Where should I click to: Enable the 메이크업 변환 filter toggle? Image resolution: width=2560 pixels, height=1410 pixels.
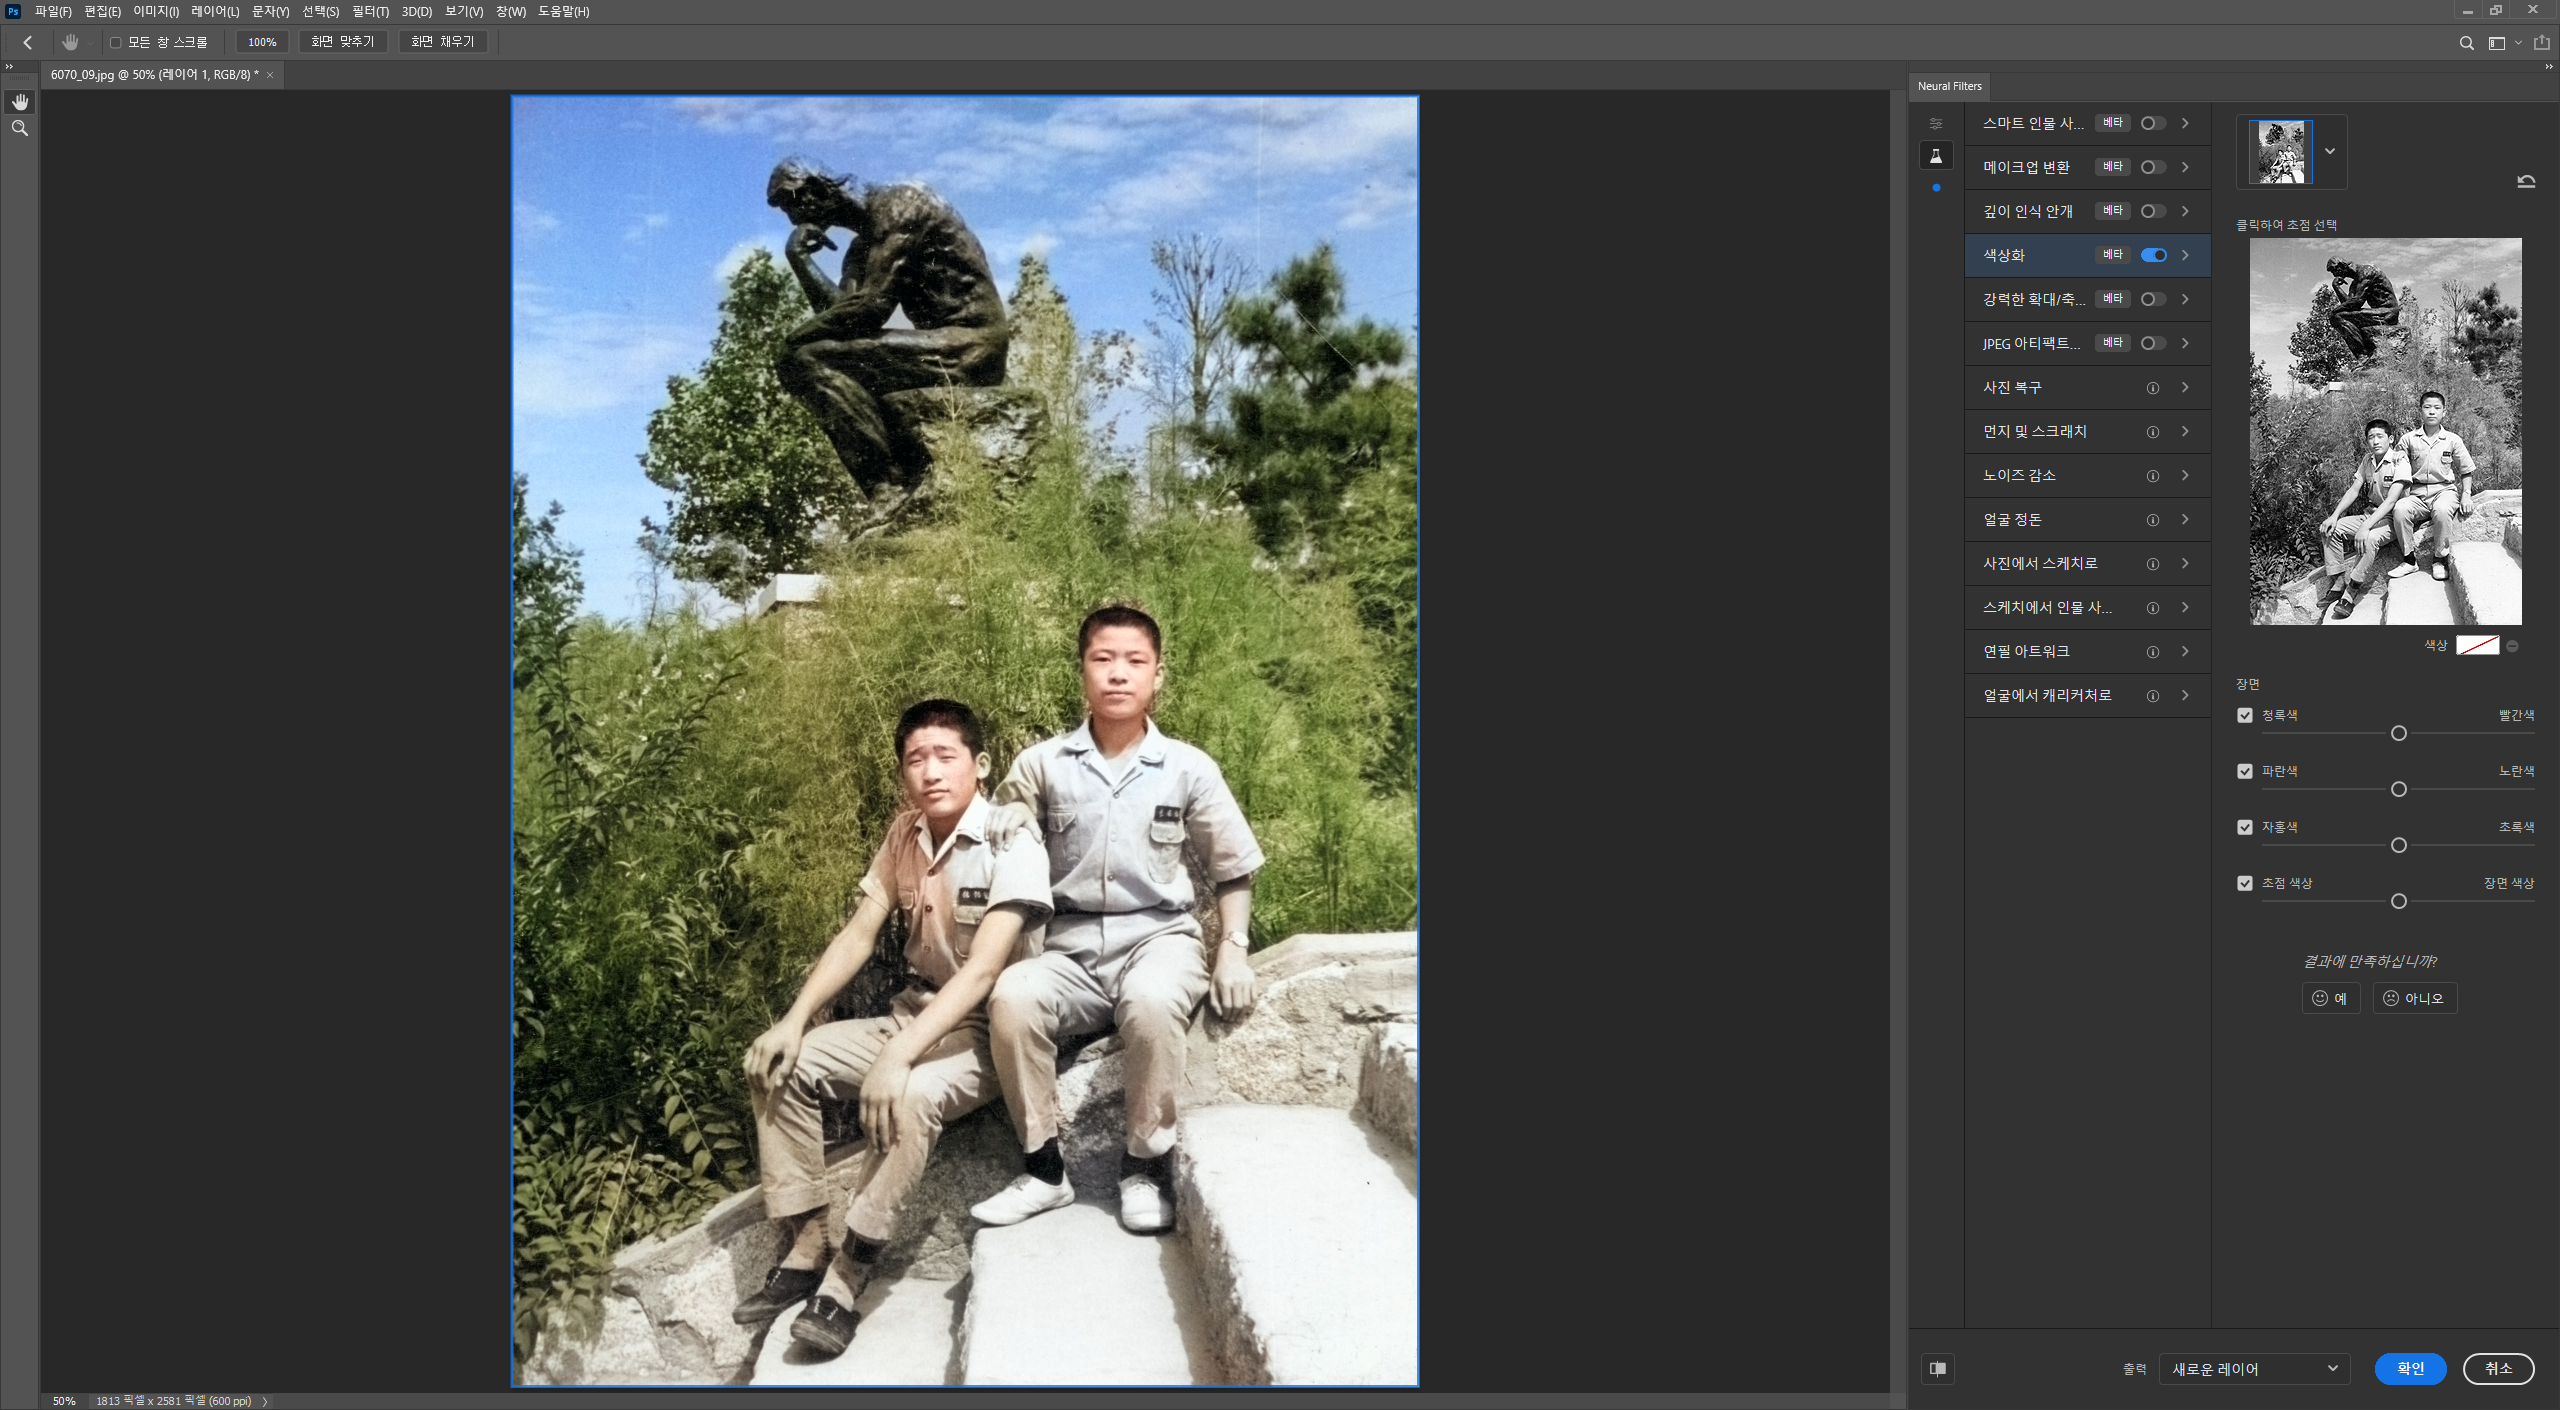point(2153,167)
